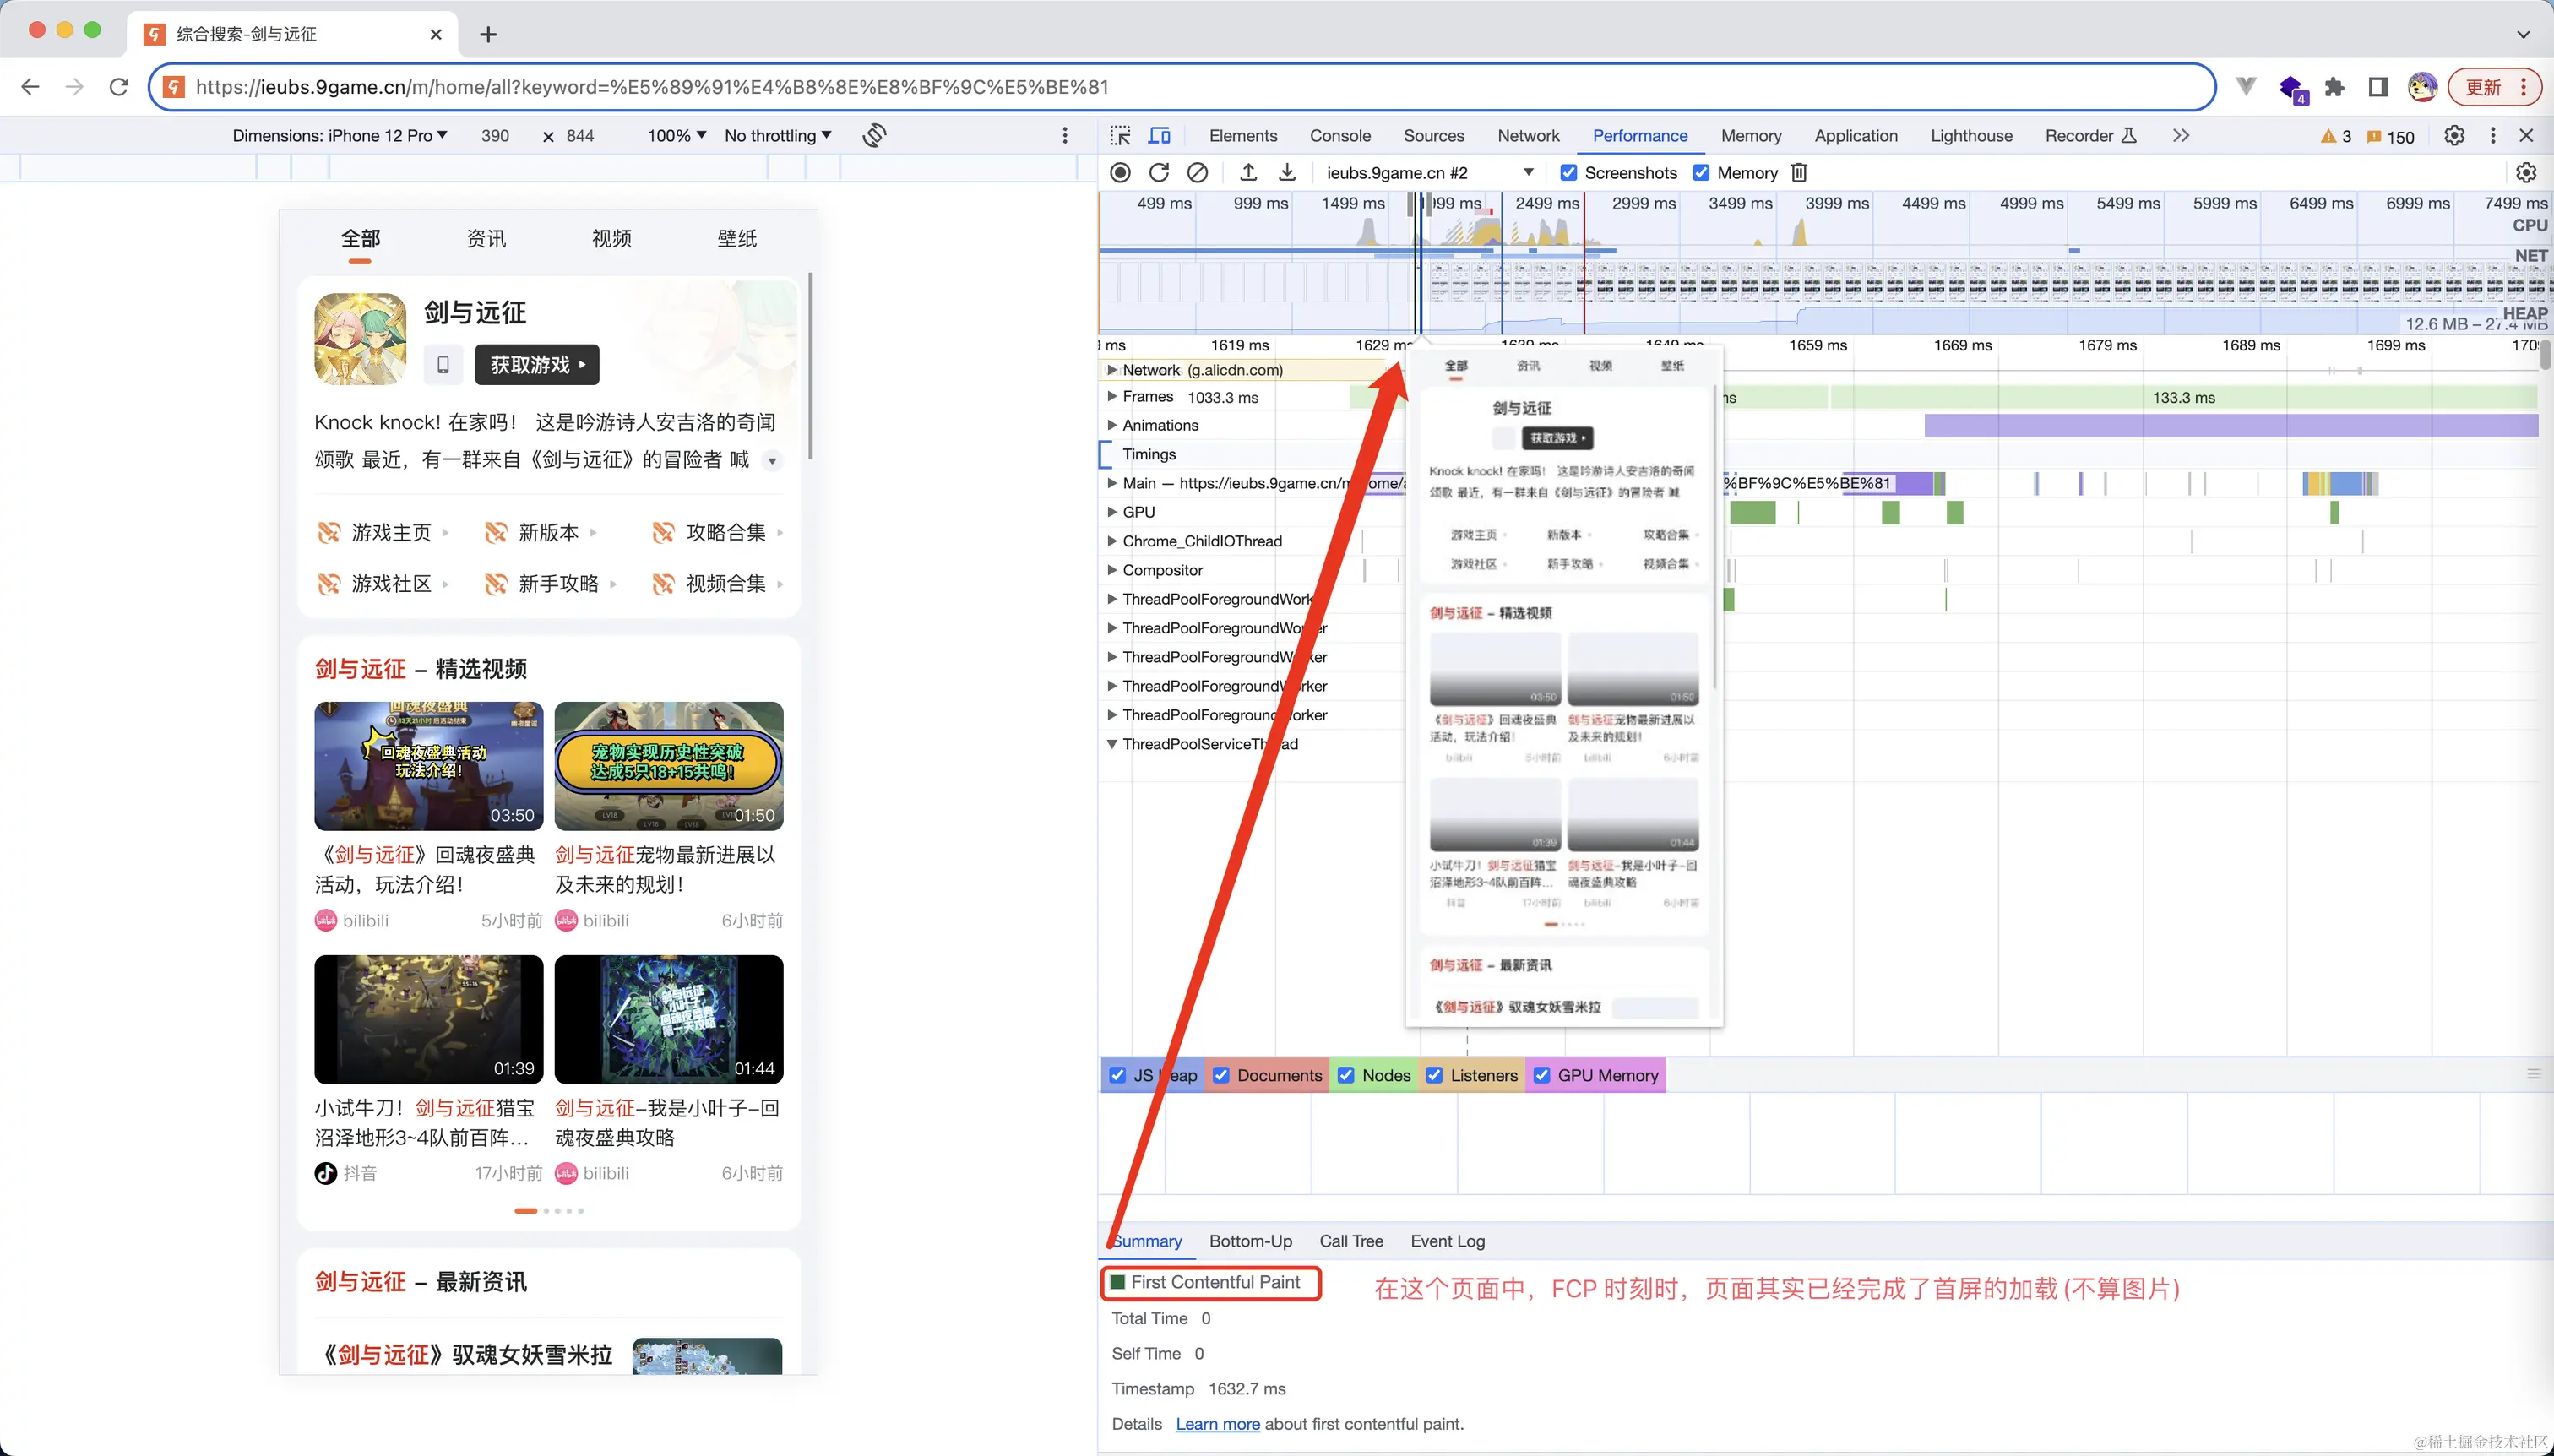Screen dimensions: 2554x1456
Task: Click the record performance profile button
Action: (x=1120, y=173)
